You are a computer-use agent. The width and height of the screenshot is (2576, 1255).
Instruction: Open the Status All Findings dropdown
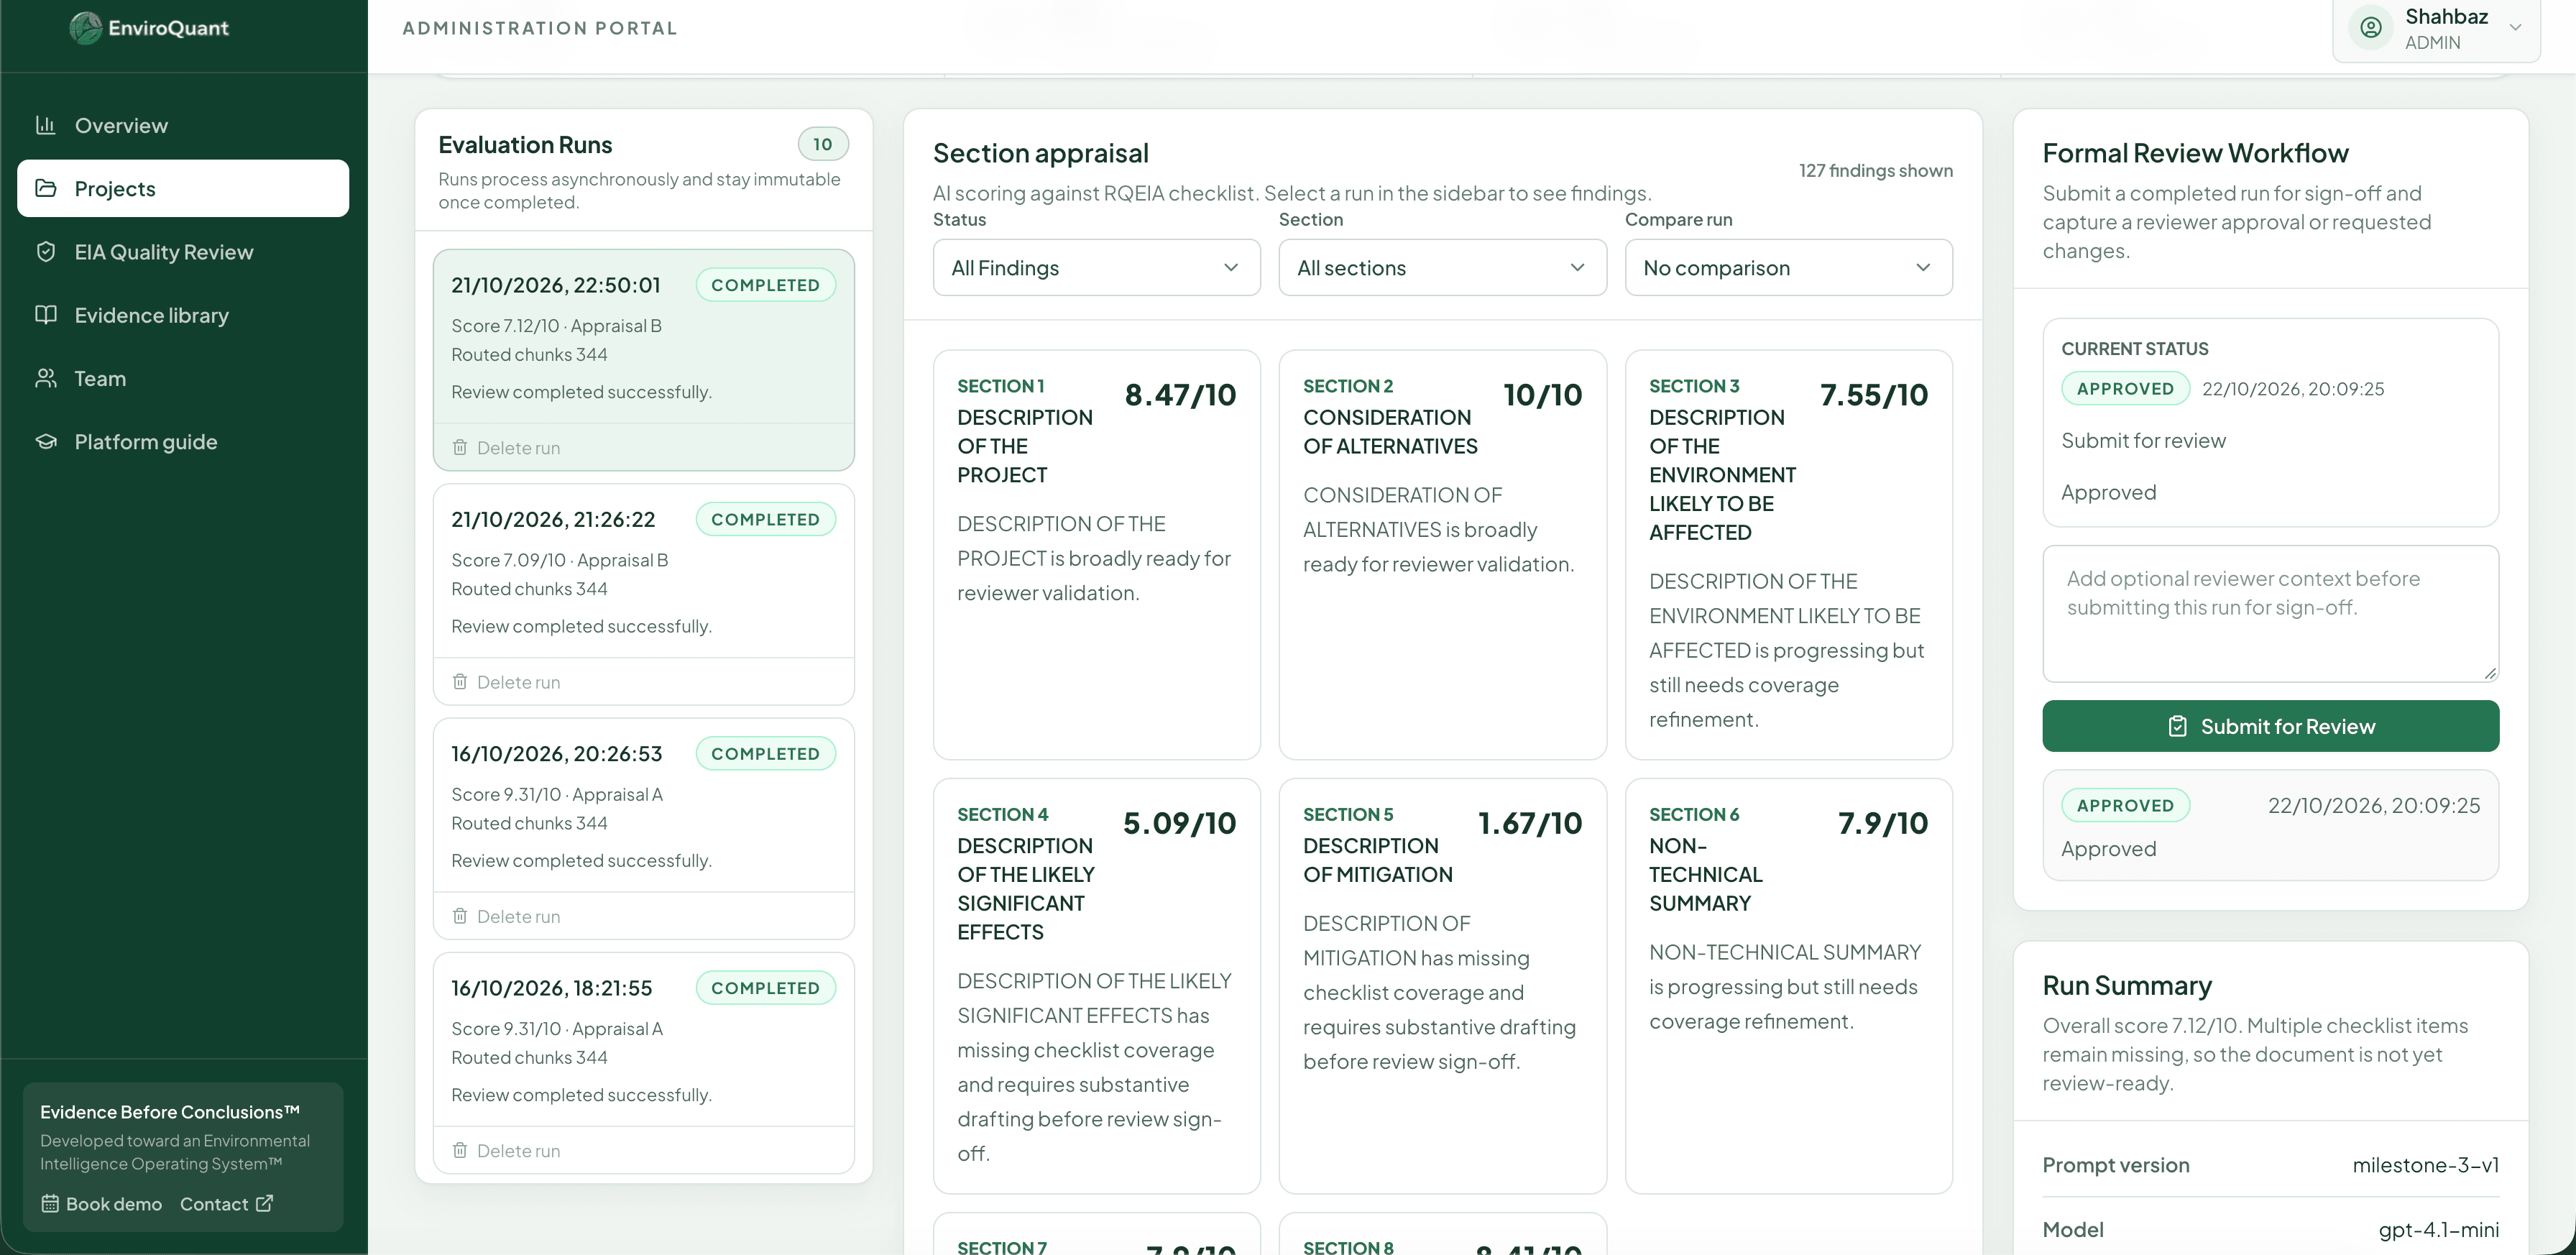(x=1096, y=267)
